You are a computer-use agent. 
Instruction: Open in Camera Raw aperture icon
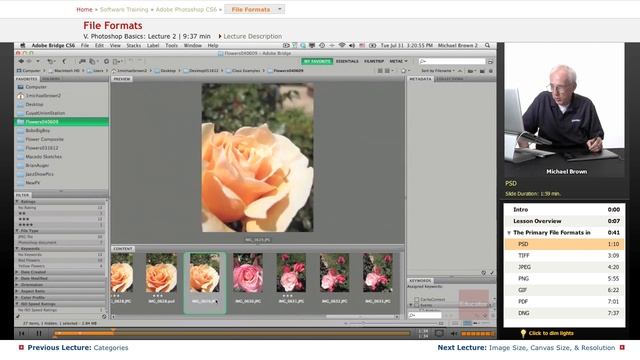tap(106, 61)
